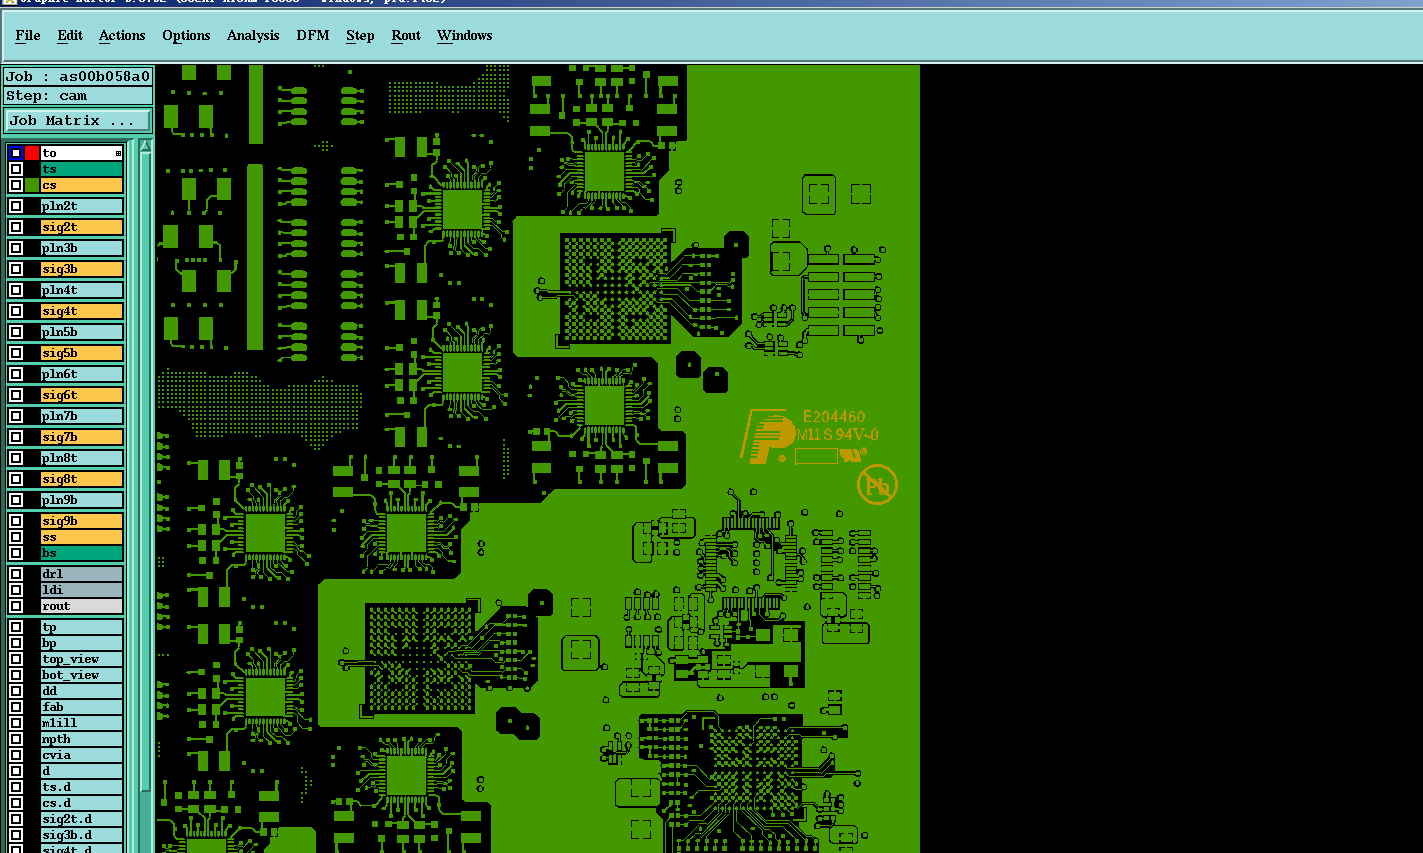Open the File menu
This screenshot has height=853, width=1423.
[28, 35]
